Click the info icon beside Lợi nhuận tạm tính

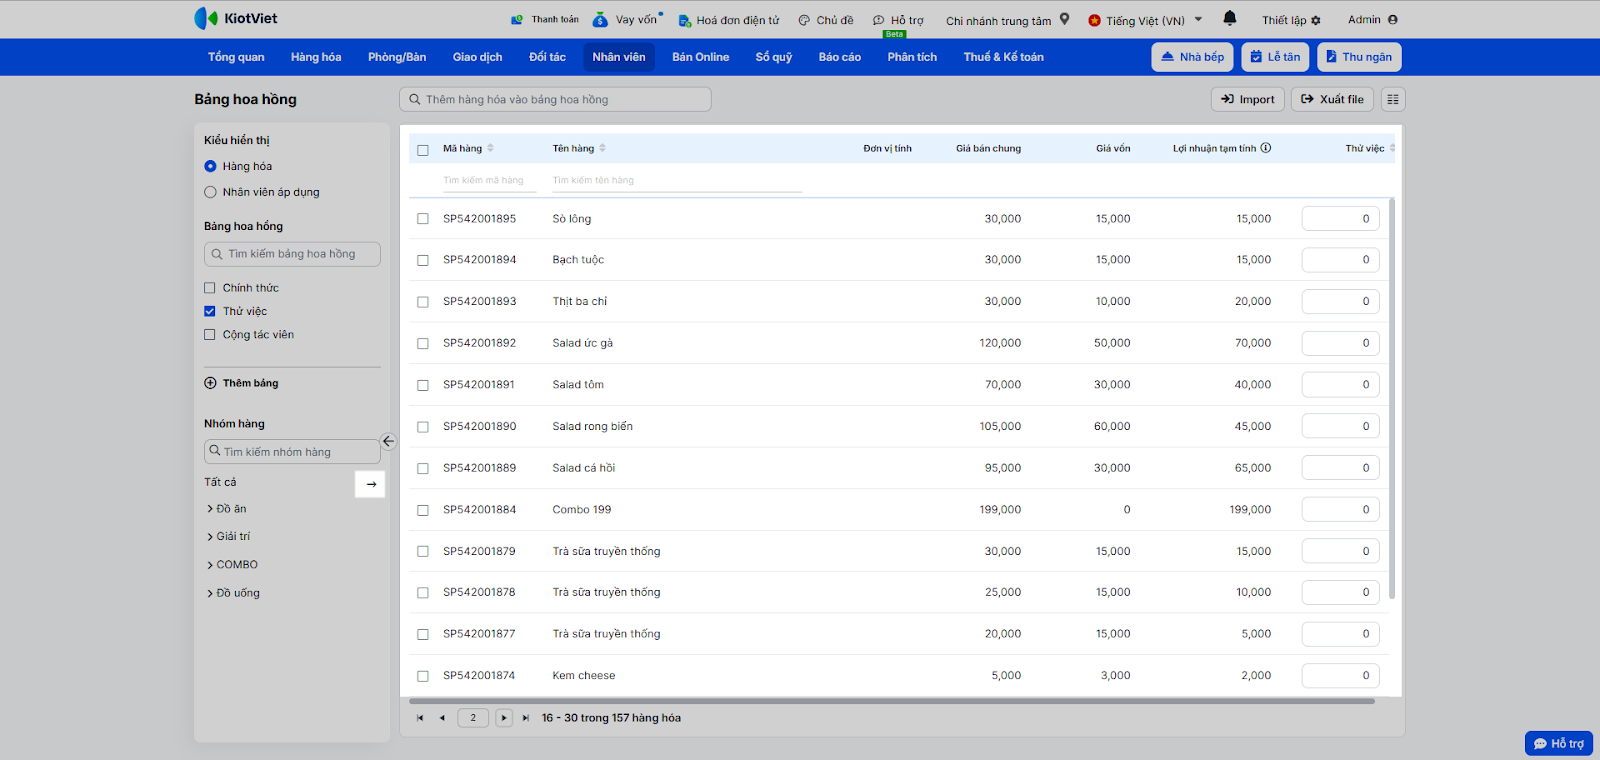click(1266, 148)
